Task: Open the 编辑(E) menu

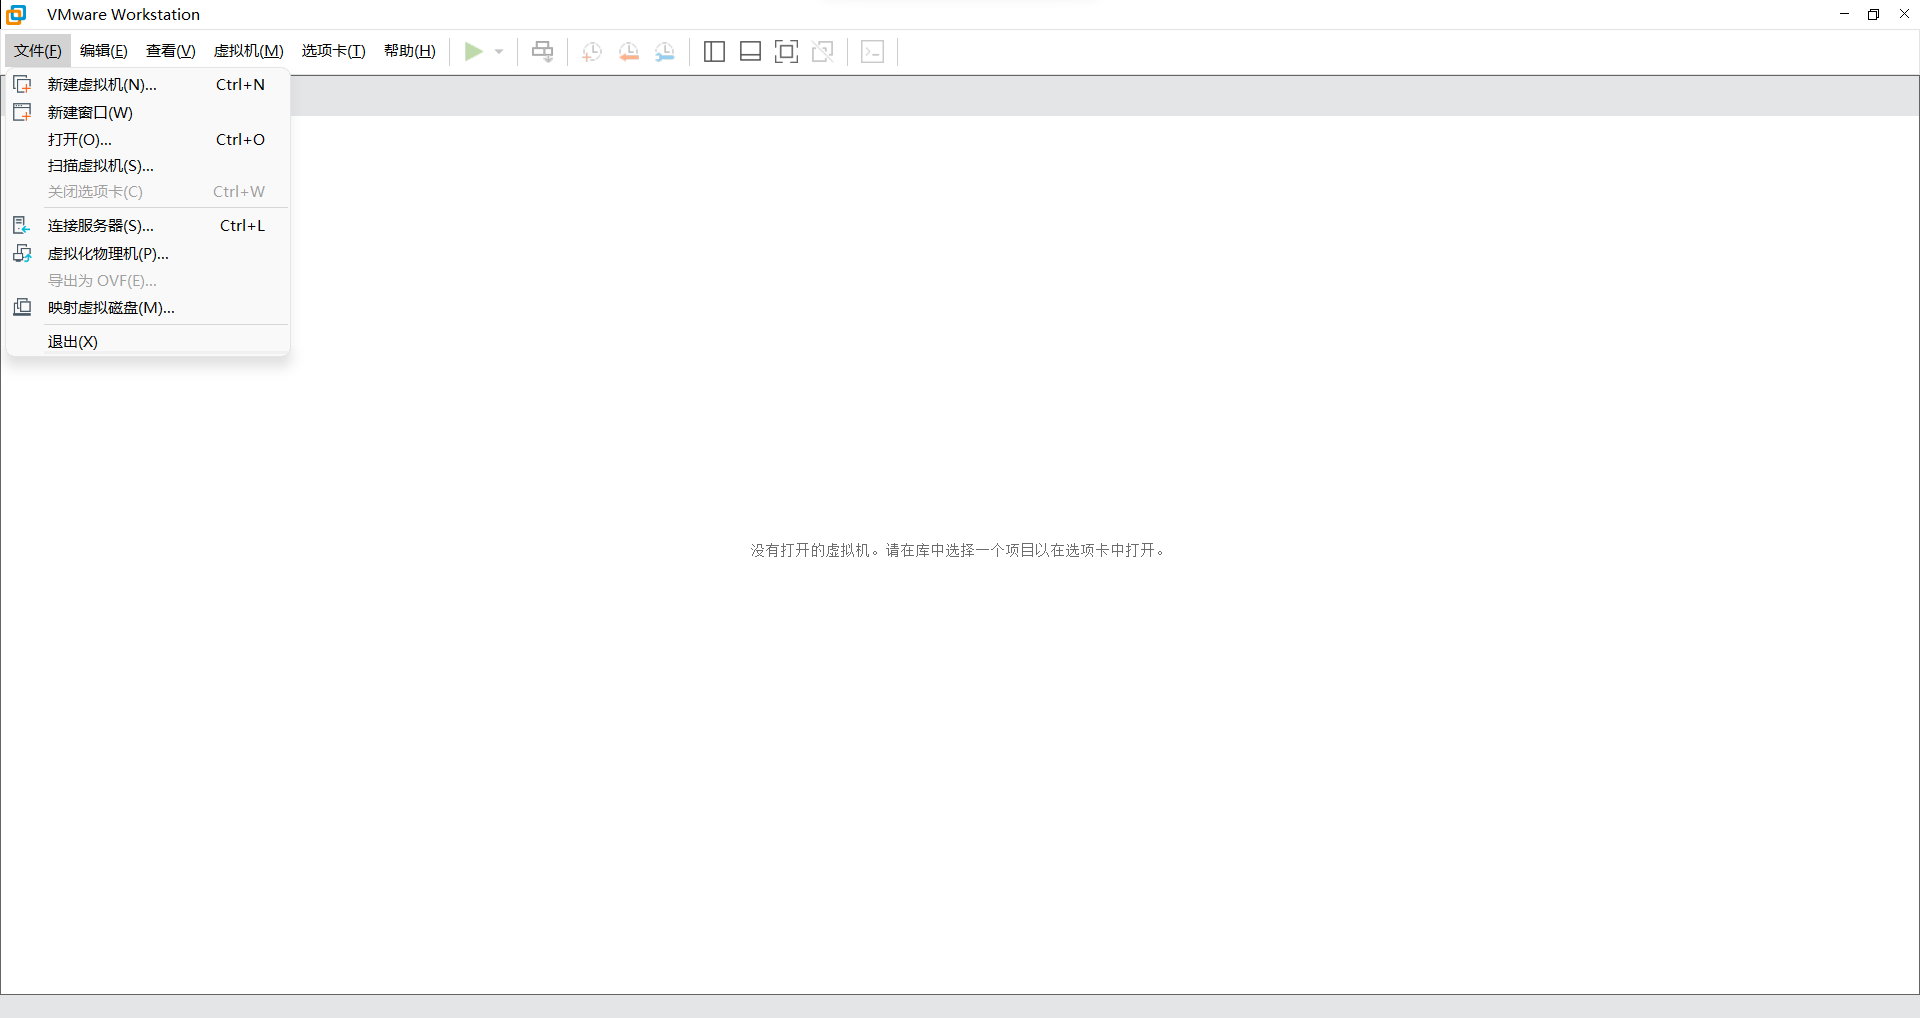Action: (x=104, y=51)
